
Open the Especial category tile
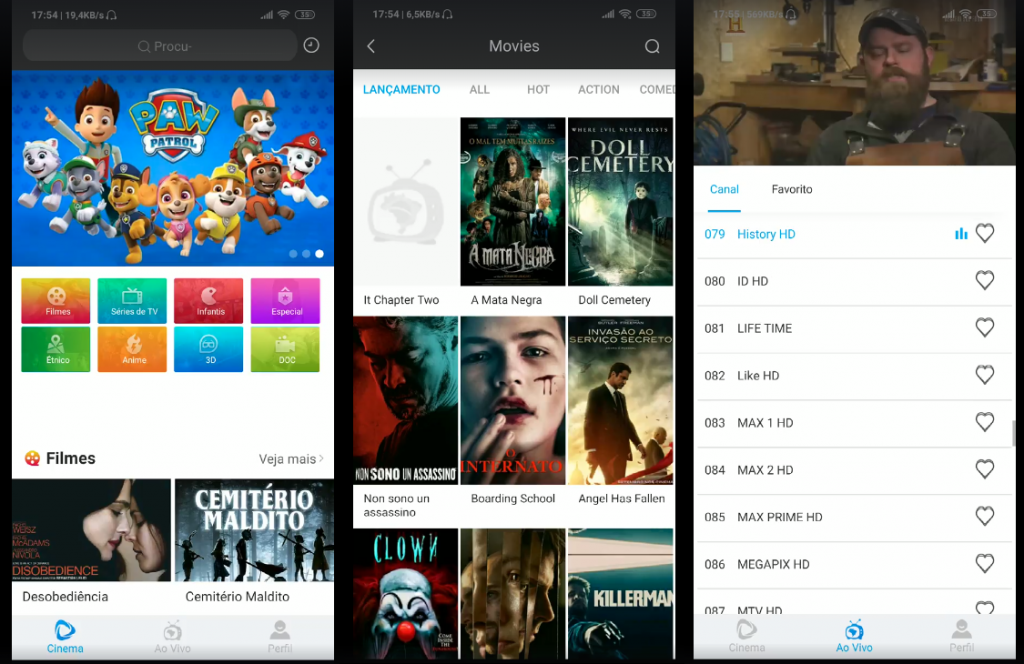[x=285, y=300]
